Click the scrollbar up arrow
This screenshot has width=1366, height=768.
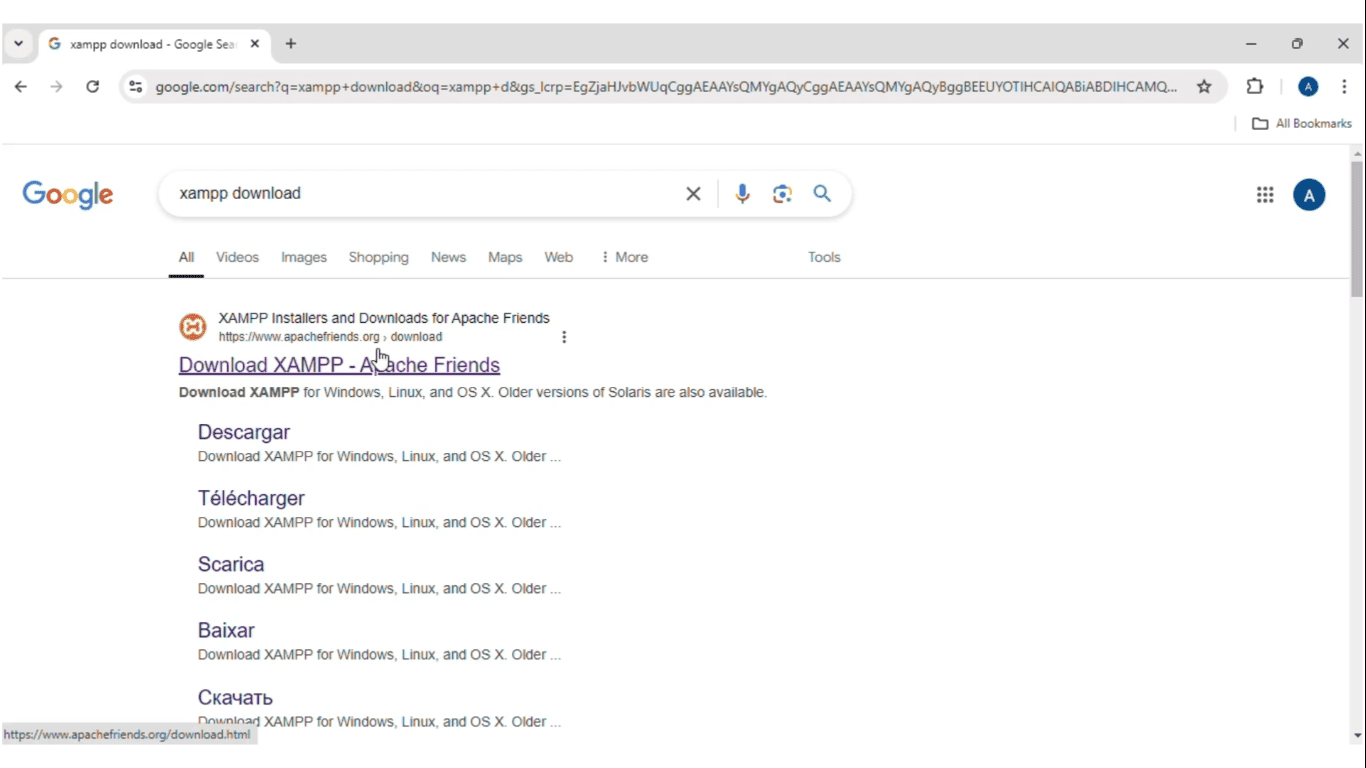point(1357,153)
